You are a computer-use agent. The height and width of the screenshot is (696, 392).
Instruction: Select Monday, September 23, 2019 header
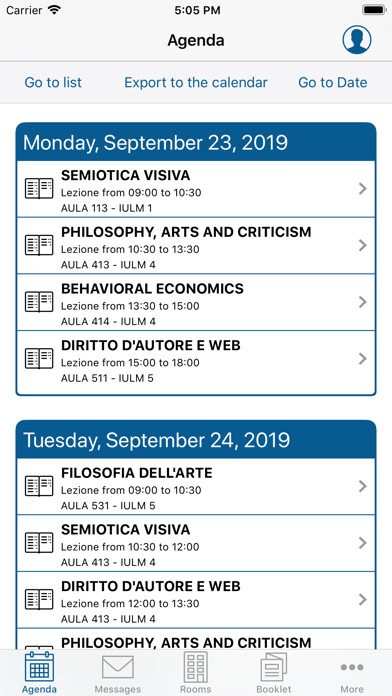click(196, 142)
